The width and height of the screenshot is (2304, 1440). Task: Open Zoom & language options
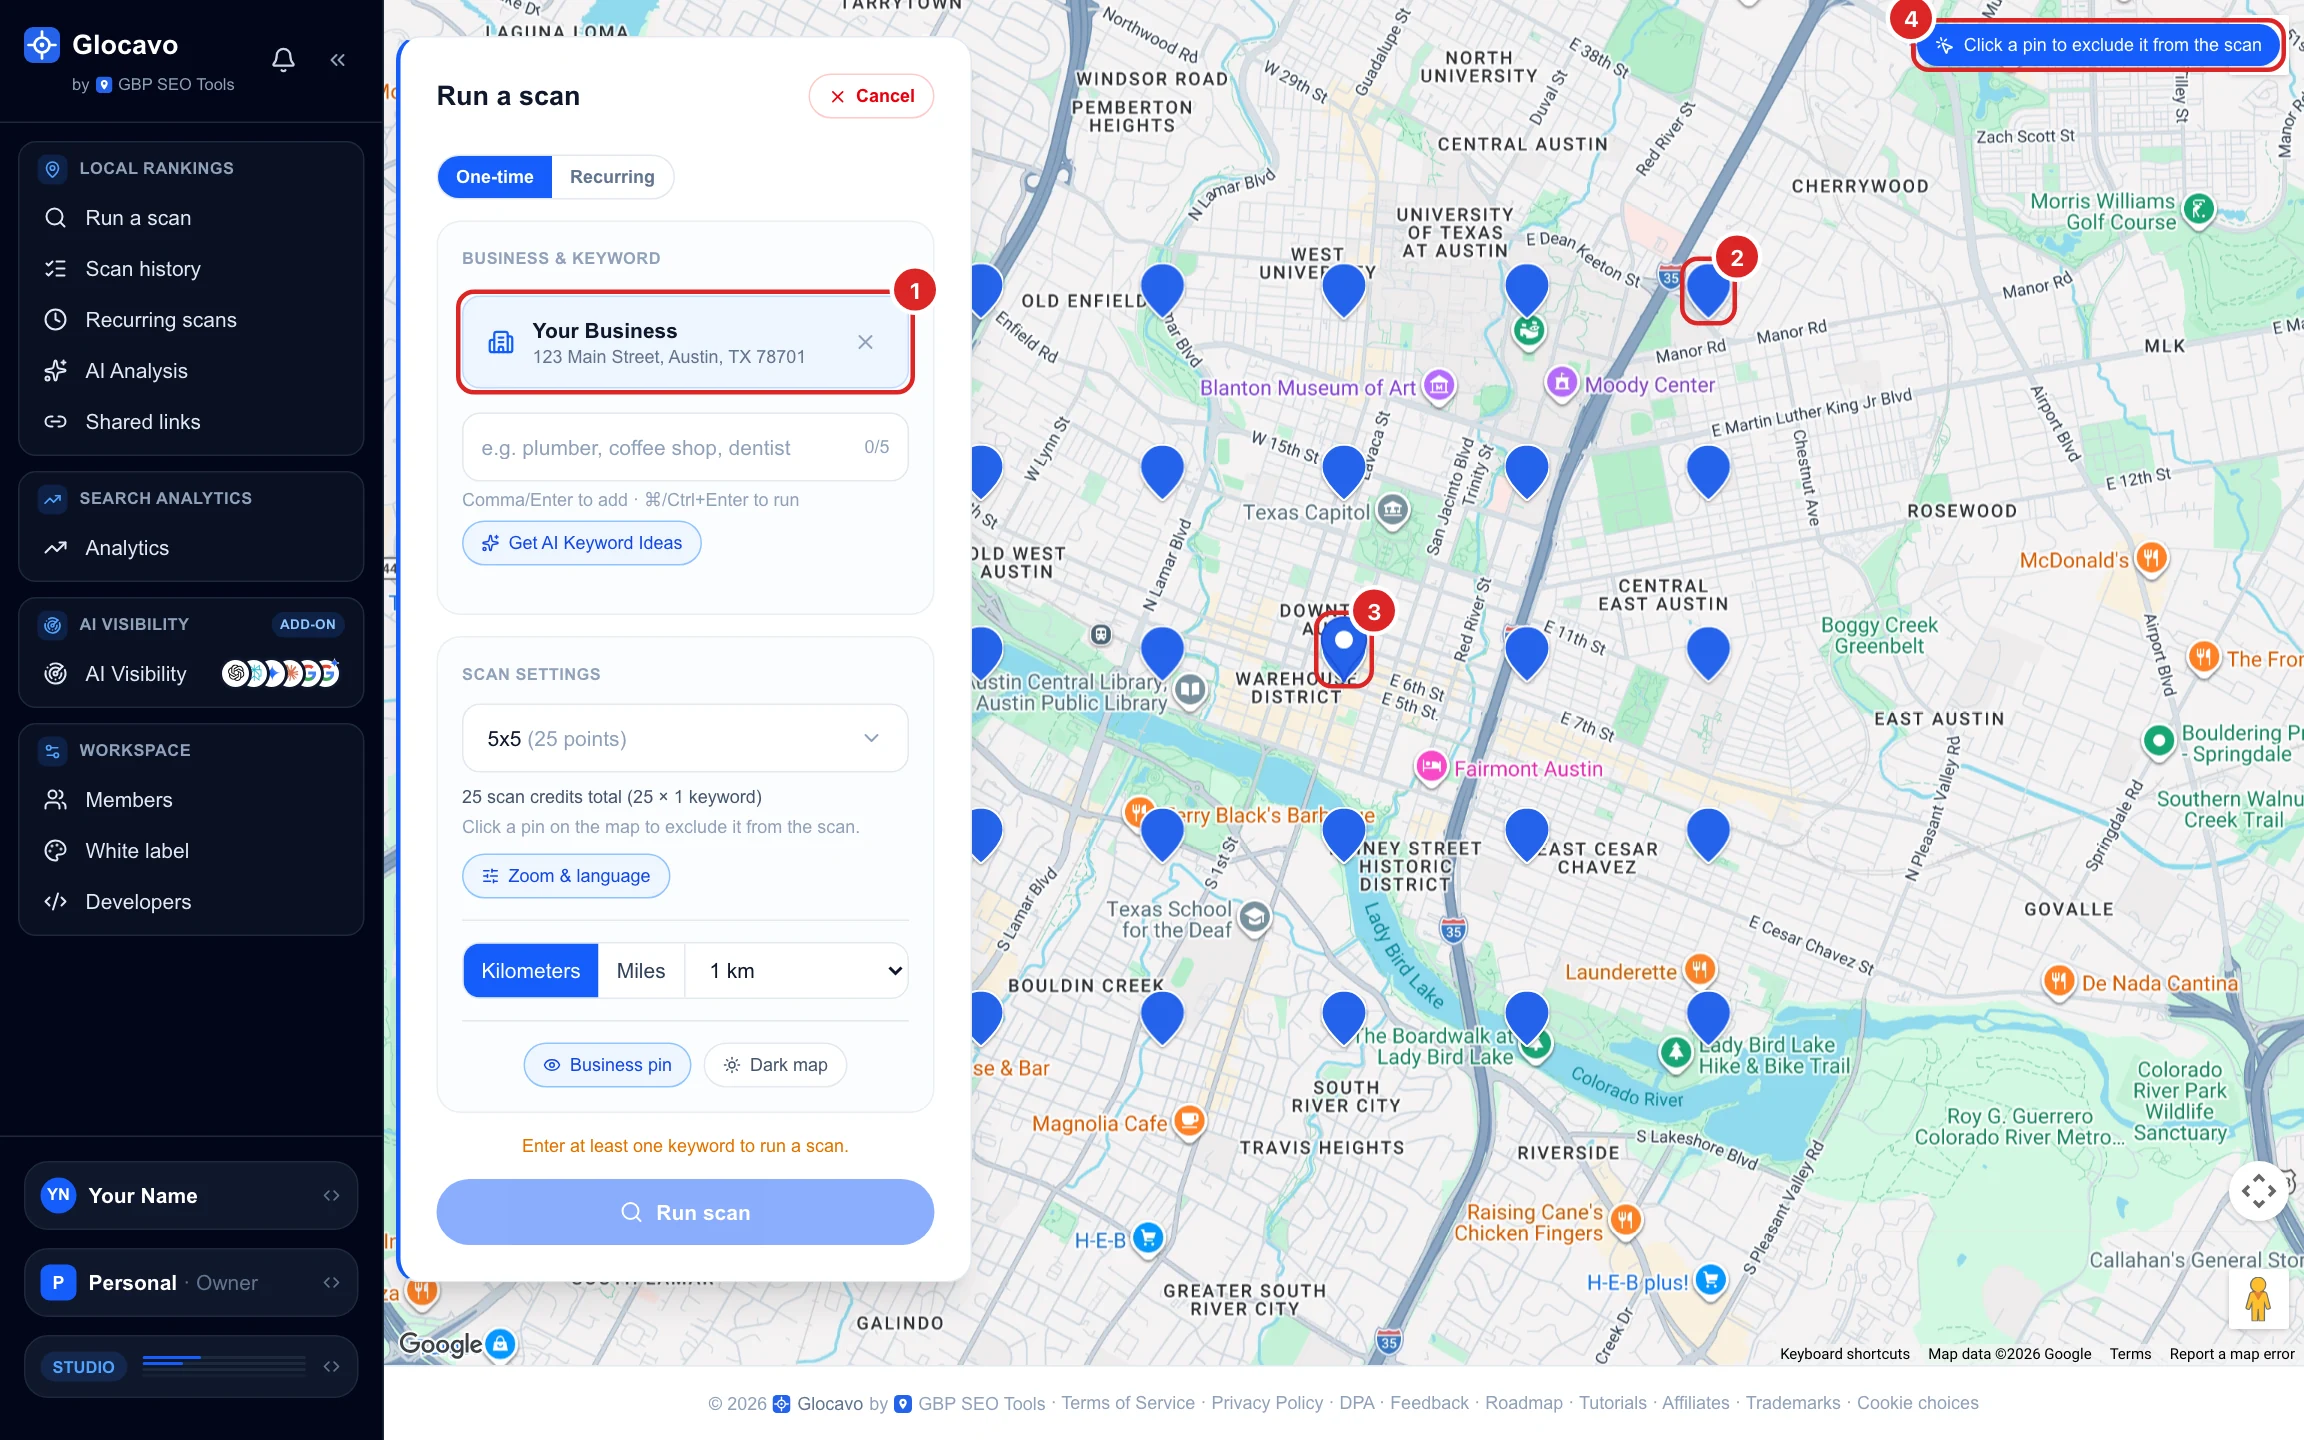pos(566,876)
